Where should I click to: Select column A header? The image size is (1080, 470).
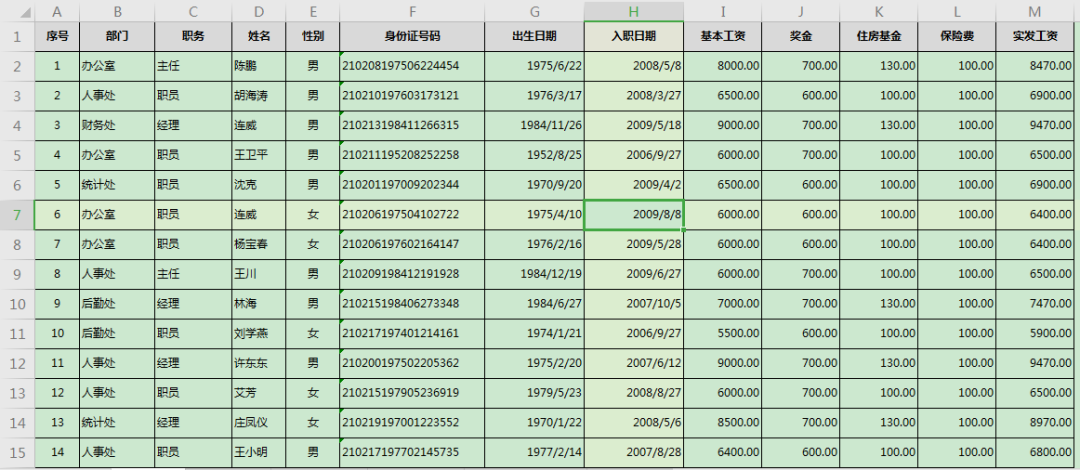tap(57, 11)
